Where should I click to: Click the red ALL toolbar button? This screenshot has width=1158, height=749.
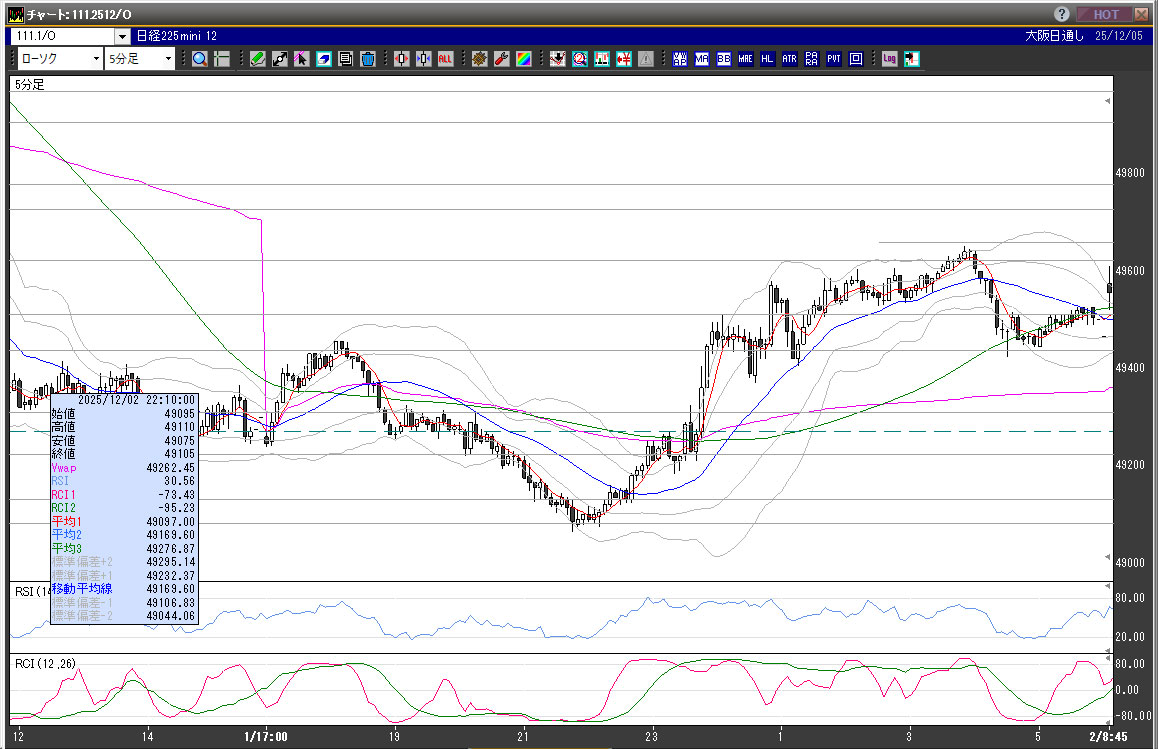tap(445, 59)
